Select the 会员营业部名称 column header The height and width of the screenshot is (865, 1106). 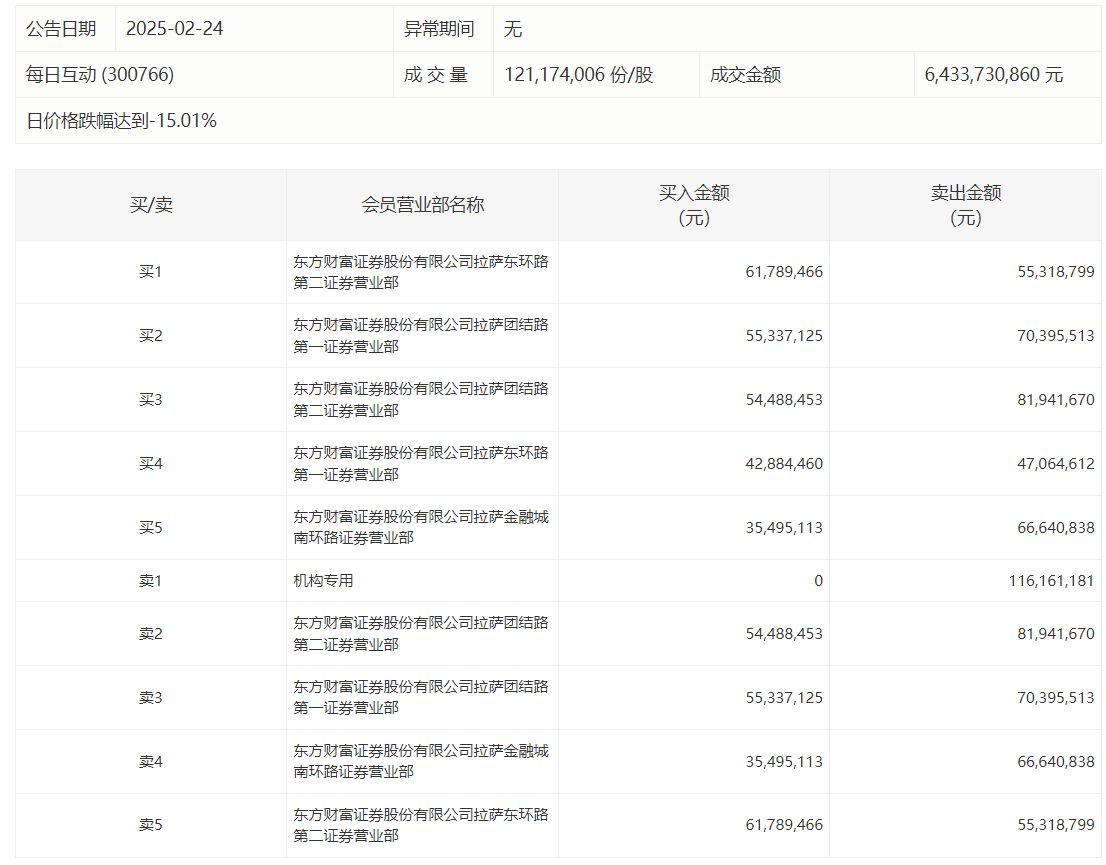[x=422, y=205]
